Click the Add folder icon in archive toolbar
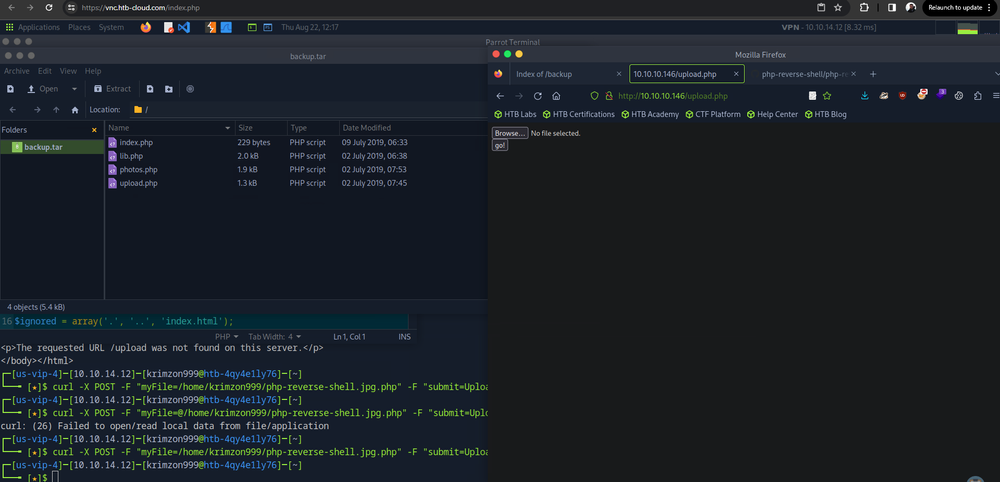Image resolution: width=1000 pixels, height=482 pixels. (168, 89)
